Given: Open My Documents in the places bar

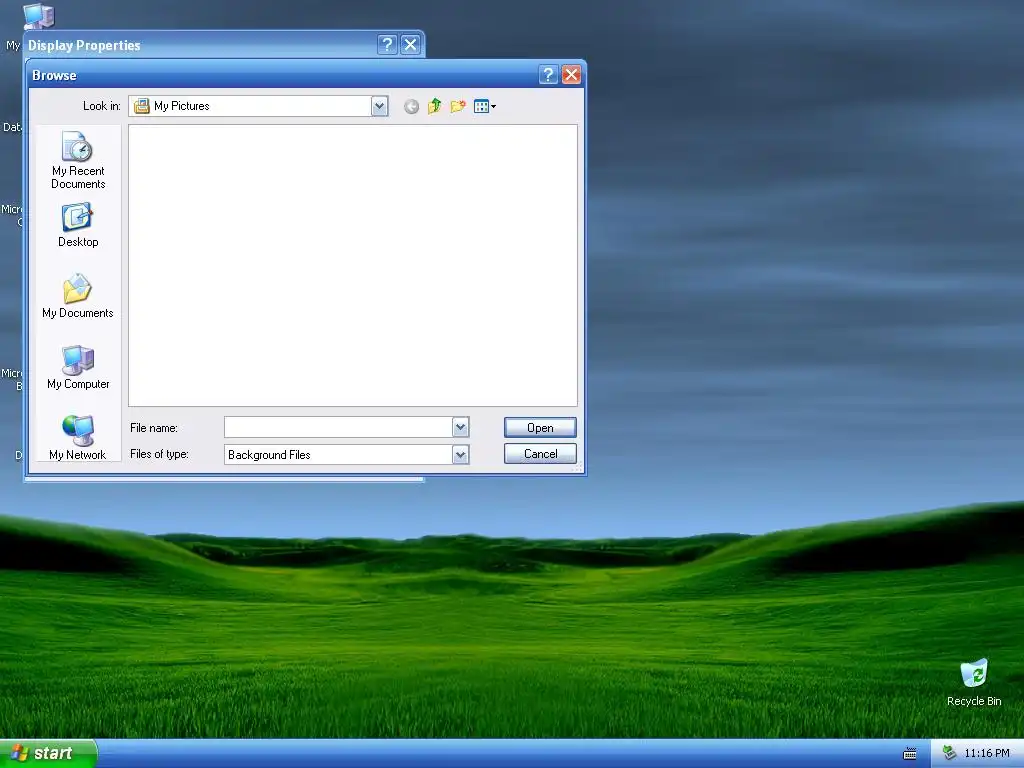Looking at the screenshot, I should [x=78, y=296].
